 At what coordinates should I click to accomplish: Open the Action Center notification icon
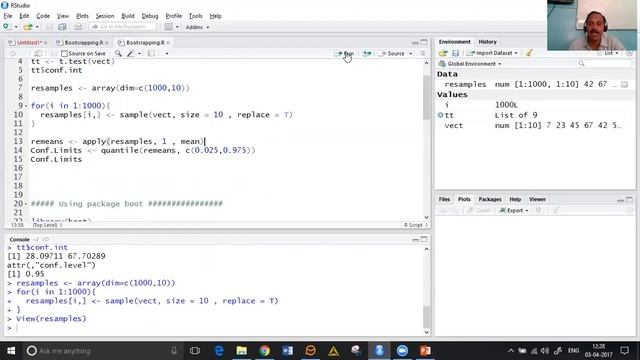click(x=624, y=351)
